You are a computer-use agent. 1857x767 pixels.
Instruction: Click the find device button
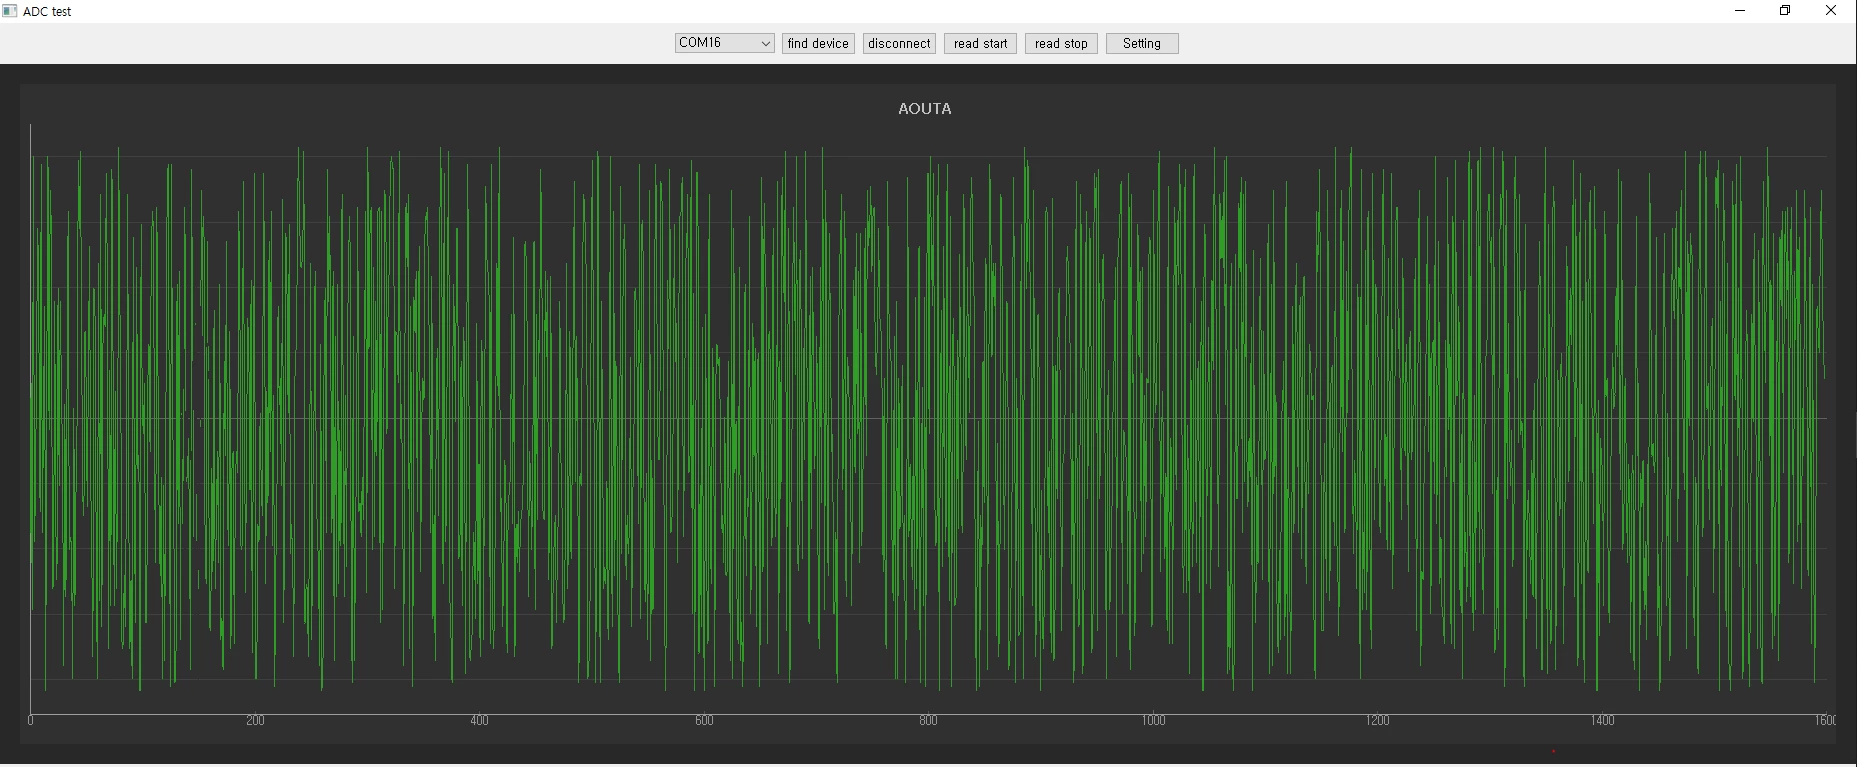pyautogui.click(x=818, y=43)
